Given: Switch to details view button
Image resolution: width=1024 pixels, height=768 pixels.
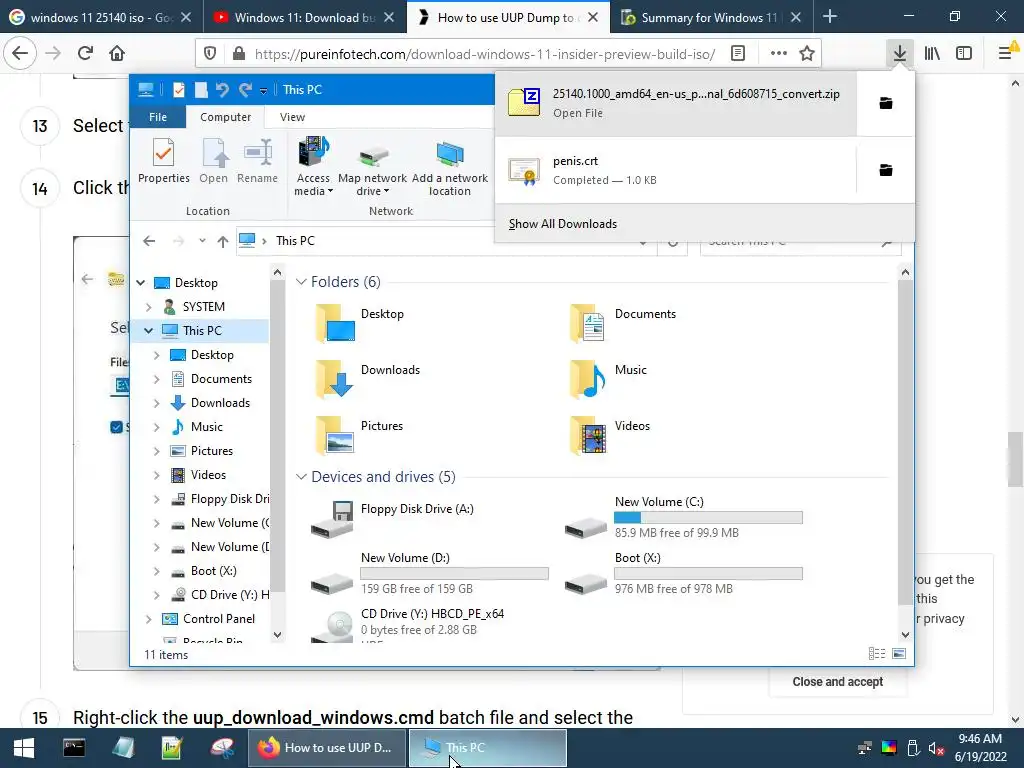Looking at the screenshot, I should (877, 654).
